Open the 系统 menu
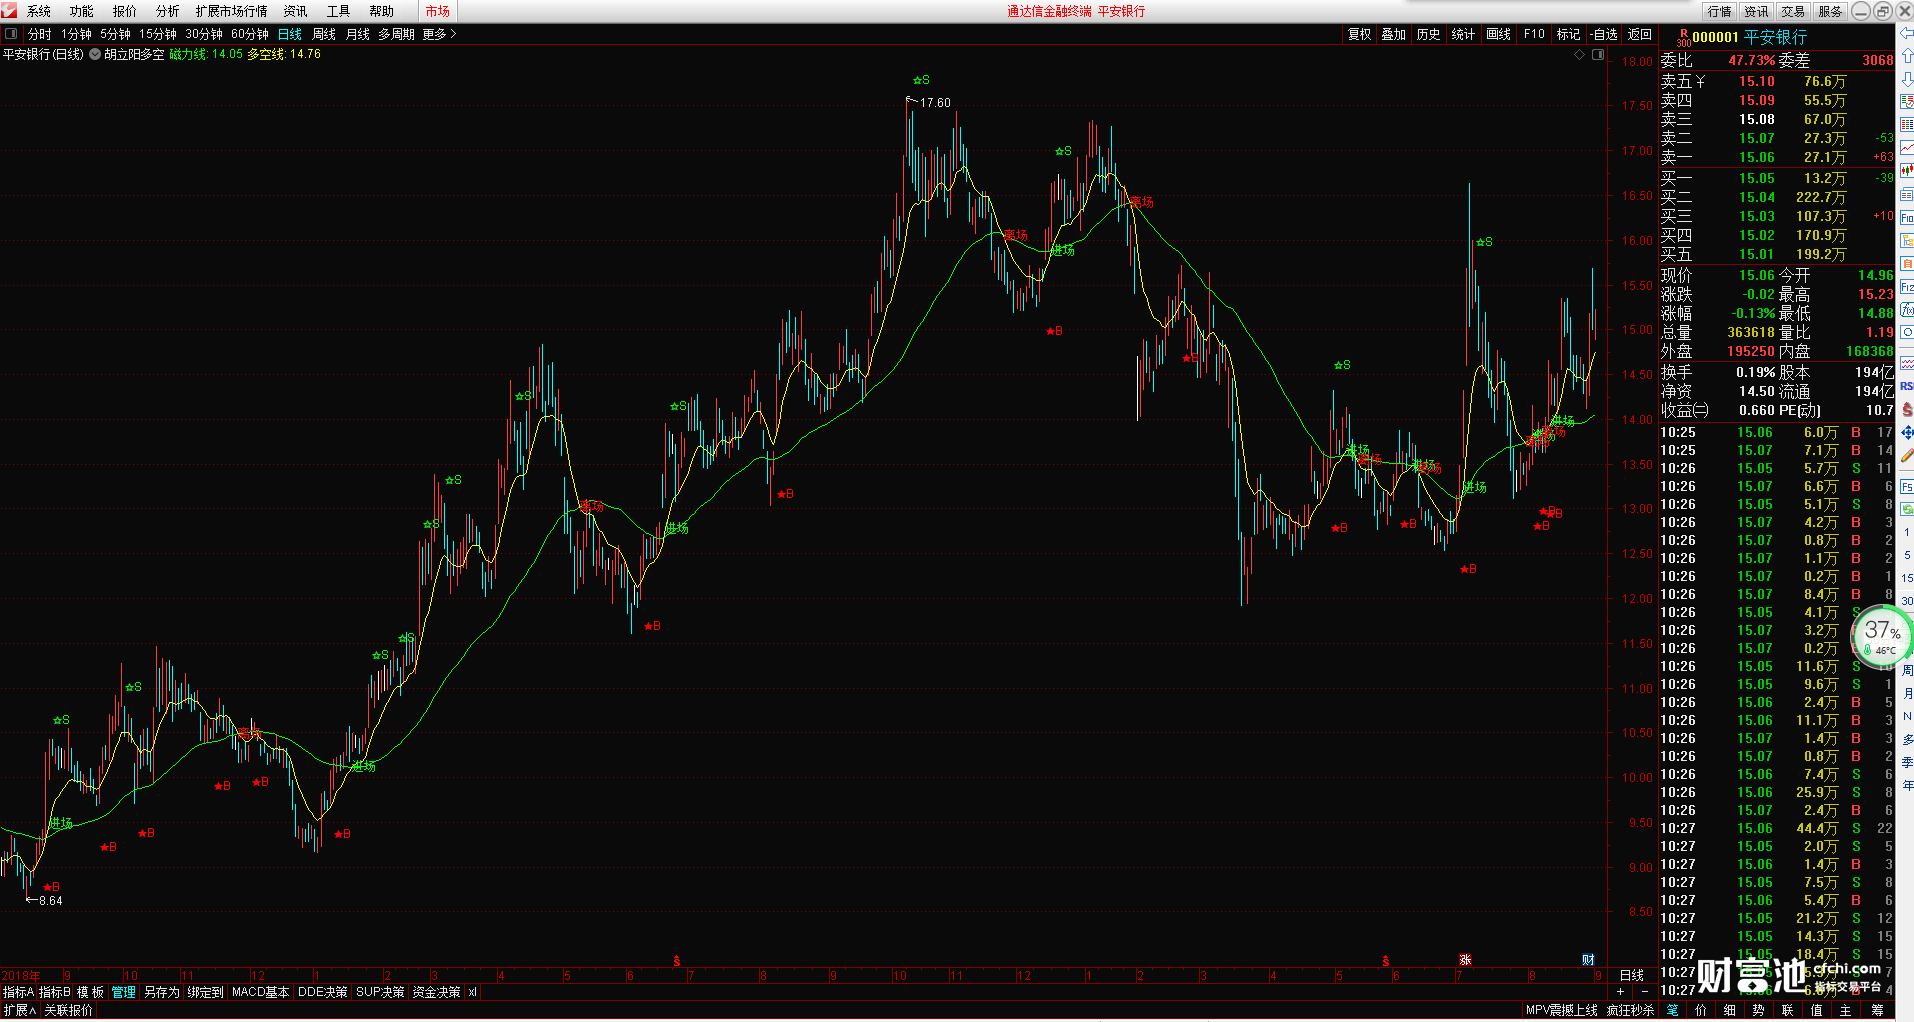 point(39,11)
